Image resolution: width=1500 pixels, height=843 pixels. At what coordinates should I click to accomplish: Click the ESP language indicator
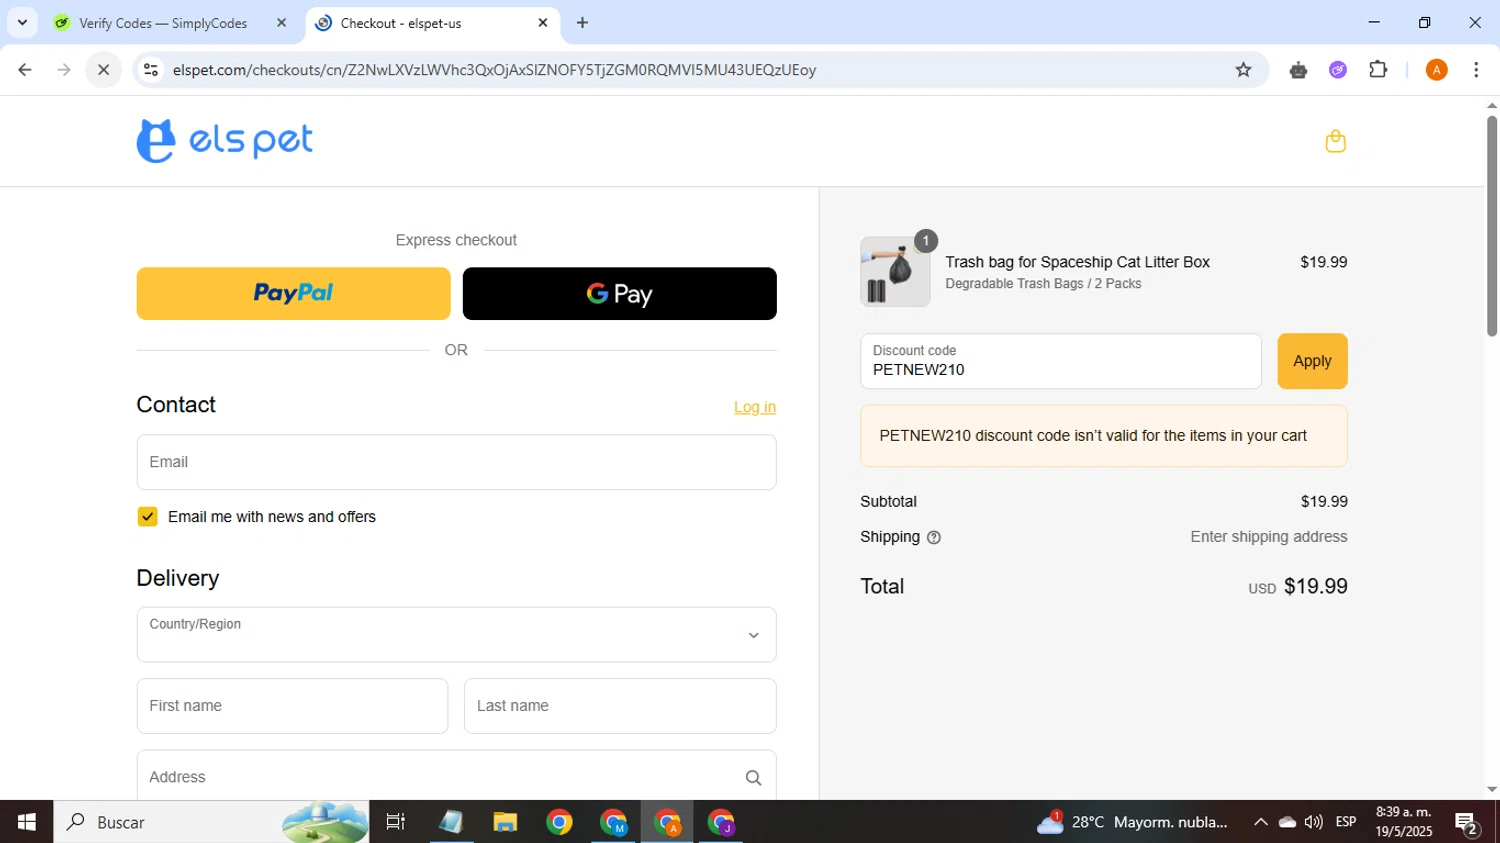pos(1346,822)
